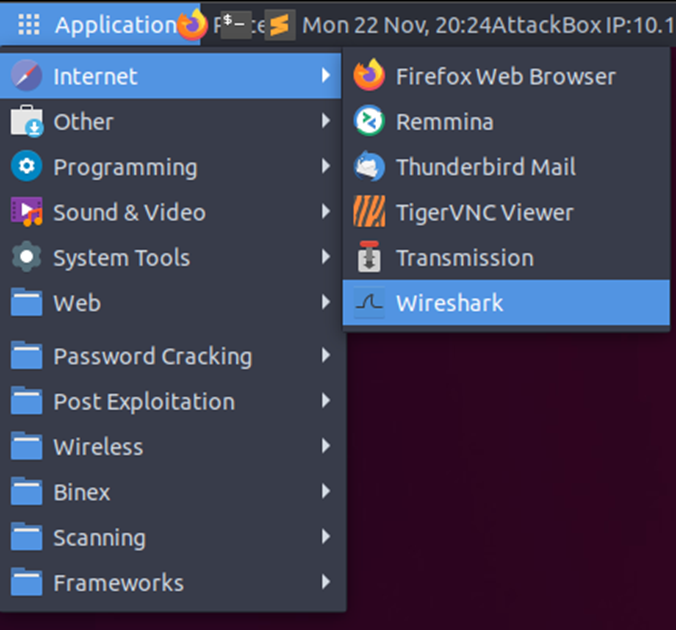Expand the Wireless submenu arrow

tap(326, 446)
